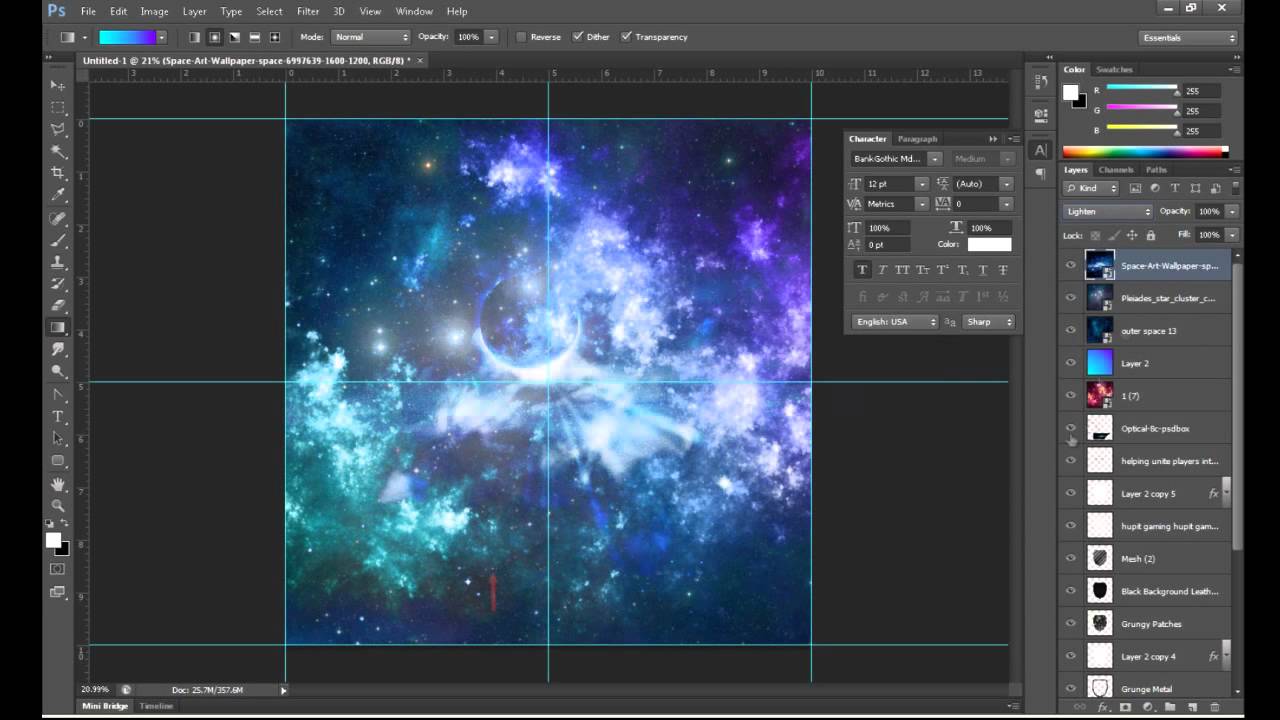Open the font size 12 pt dropdown
The width and height of the screenshot is (1280, 720).
923,184
